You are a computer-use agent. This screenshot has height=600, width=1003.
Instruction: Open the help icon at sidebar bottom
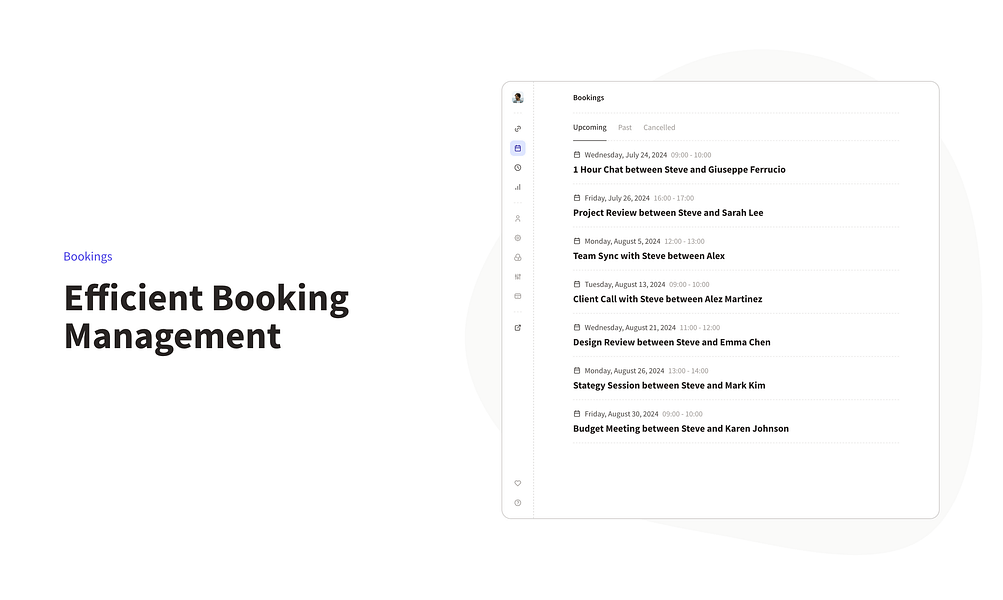point(517,503)
